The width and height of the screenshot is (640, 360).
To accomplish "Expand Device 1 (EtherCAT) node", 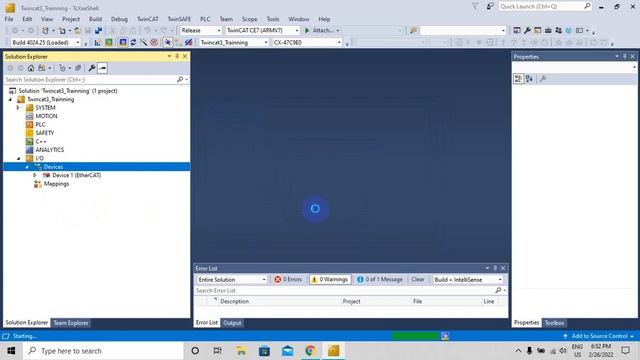I will tap(35, 175).
